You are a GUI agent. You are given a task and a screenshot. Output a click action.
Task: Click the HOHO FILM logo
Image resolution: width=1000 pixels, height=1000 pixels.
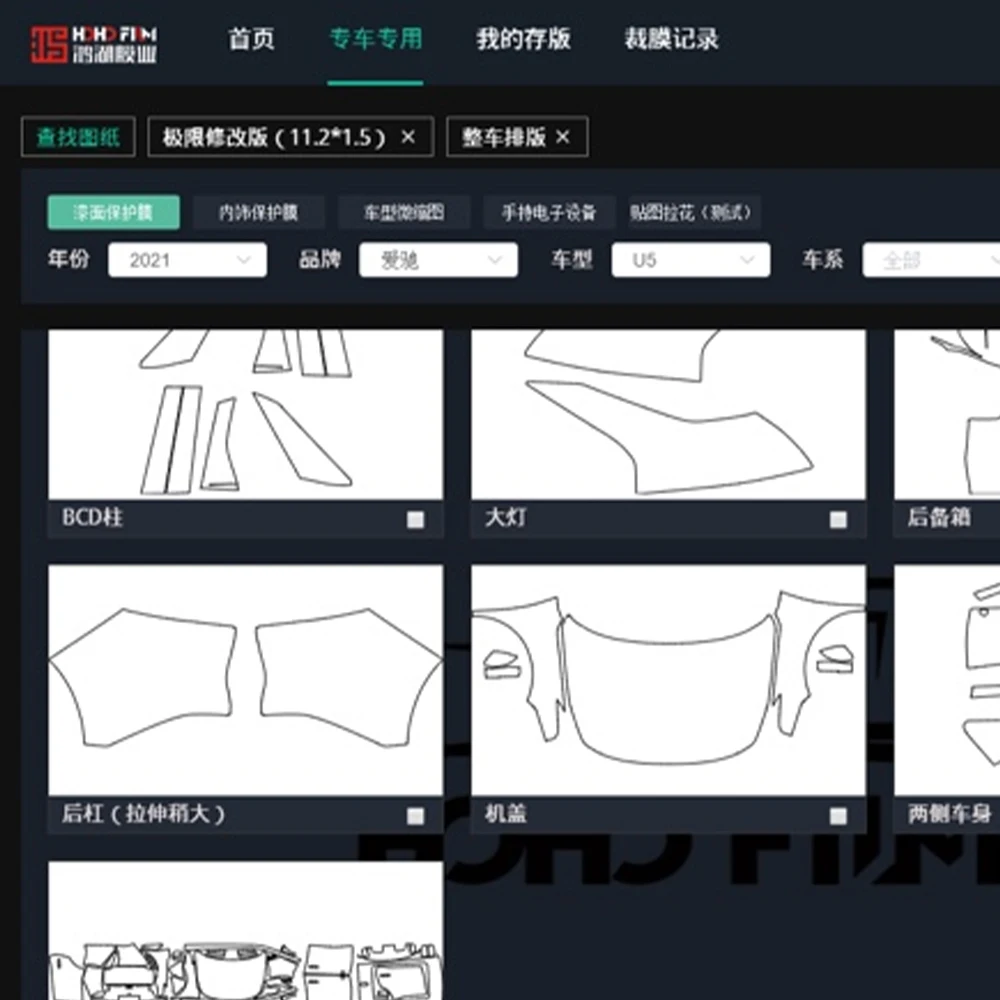94,44
